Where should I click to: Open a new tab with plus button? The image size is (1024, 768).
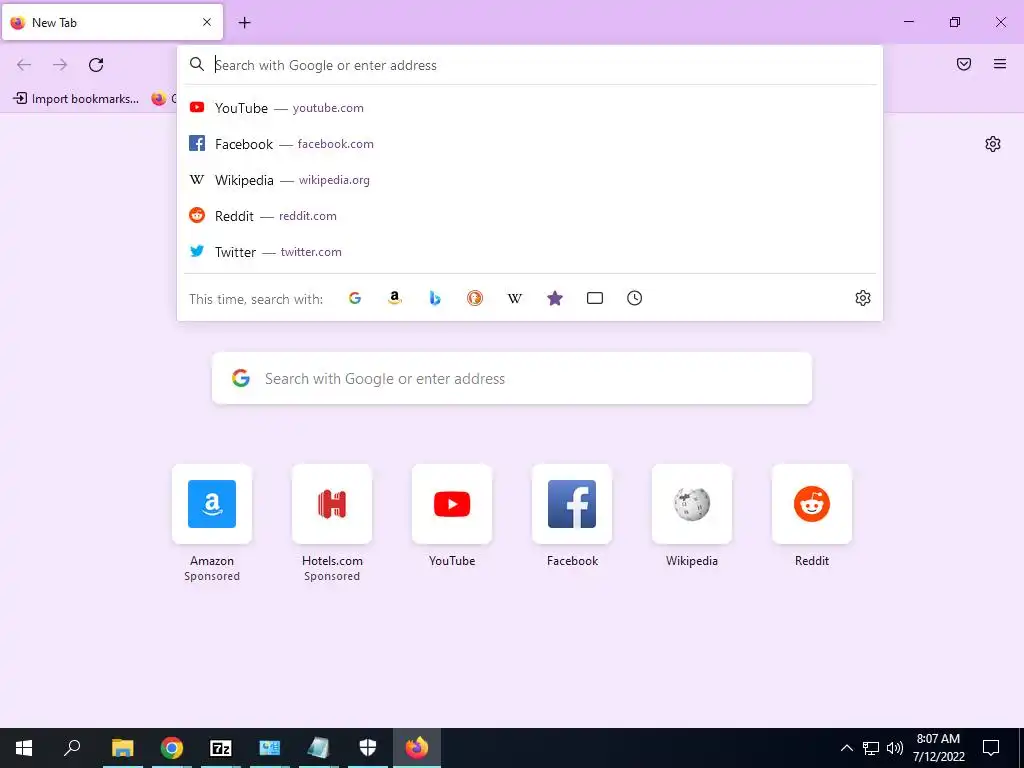pyautogui.click(x=244, y=23)
